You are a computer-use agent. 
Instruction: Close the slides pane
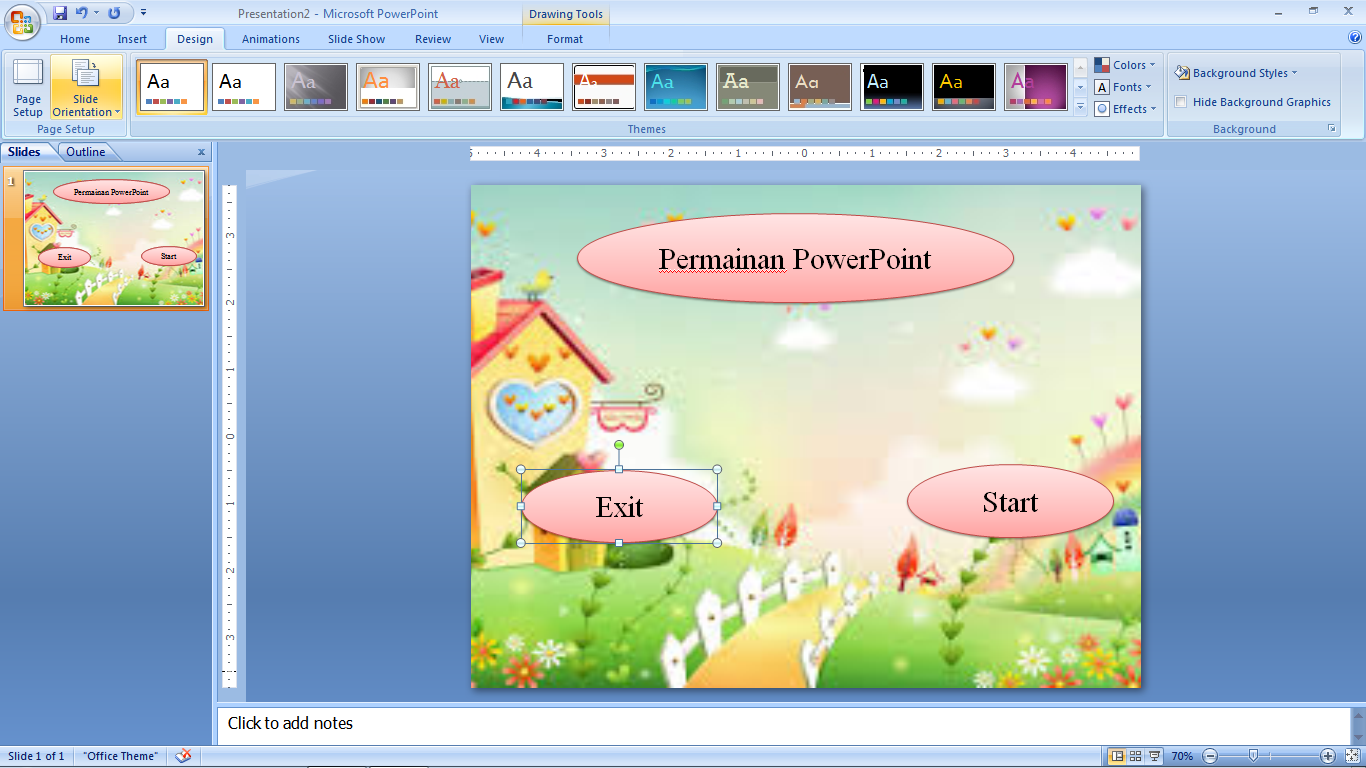pyautogui.click(x=201, y=152)
